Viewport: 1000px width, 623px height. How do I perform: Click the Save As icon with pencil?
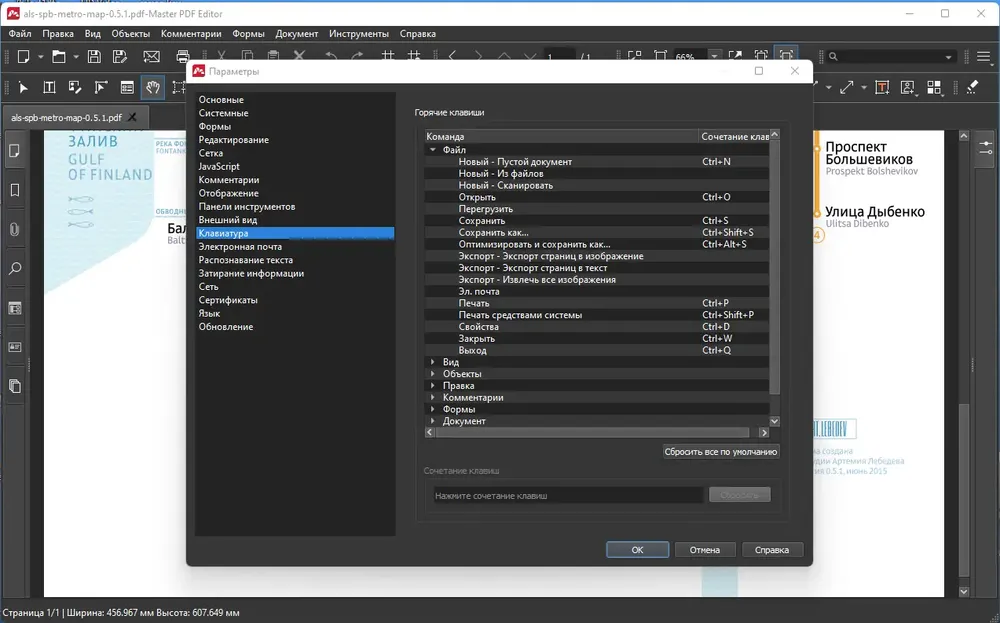pos(120,57)
